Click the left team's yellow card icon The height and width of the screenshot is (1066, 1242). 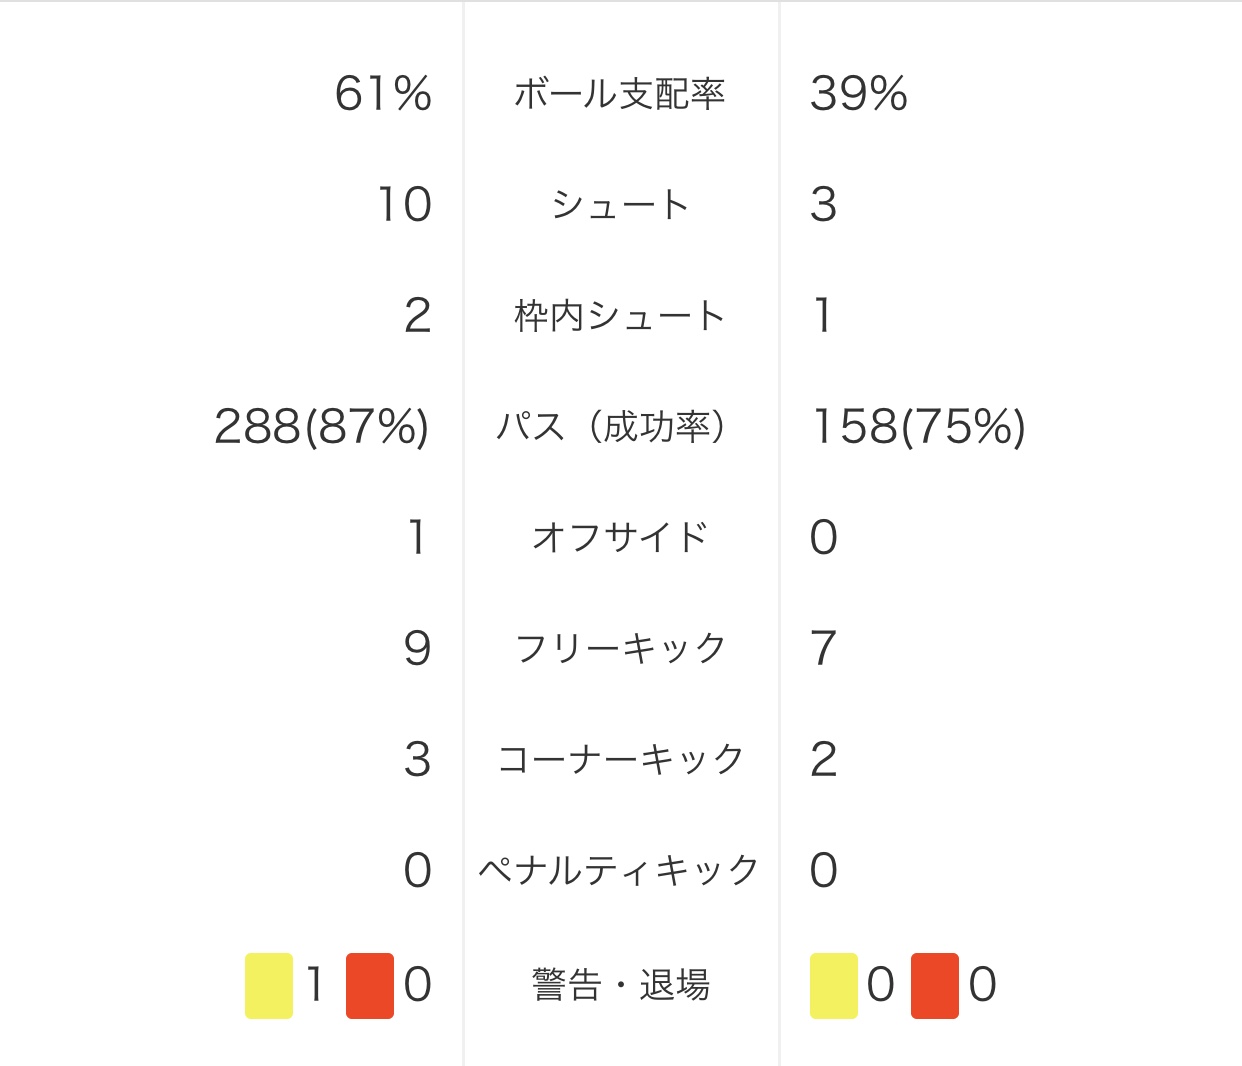pyautogui.click(x=269, y=986)
